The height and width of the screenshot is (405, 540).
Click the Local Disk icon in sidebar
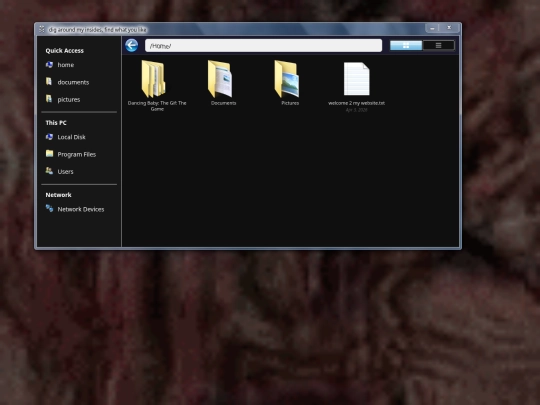(49, 137)
